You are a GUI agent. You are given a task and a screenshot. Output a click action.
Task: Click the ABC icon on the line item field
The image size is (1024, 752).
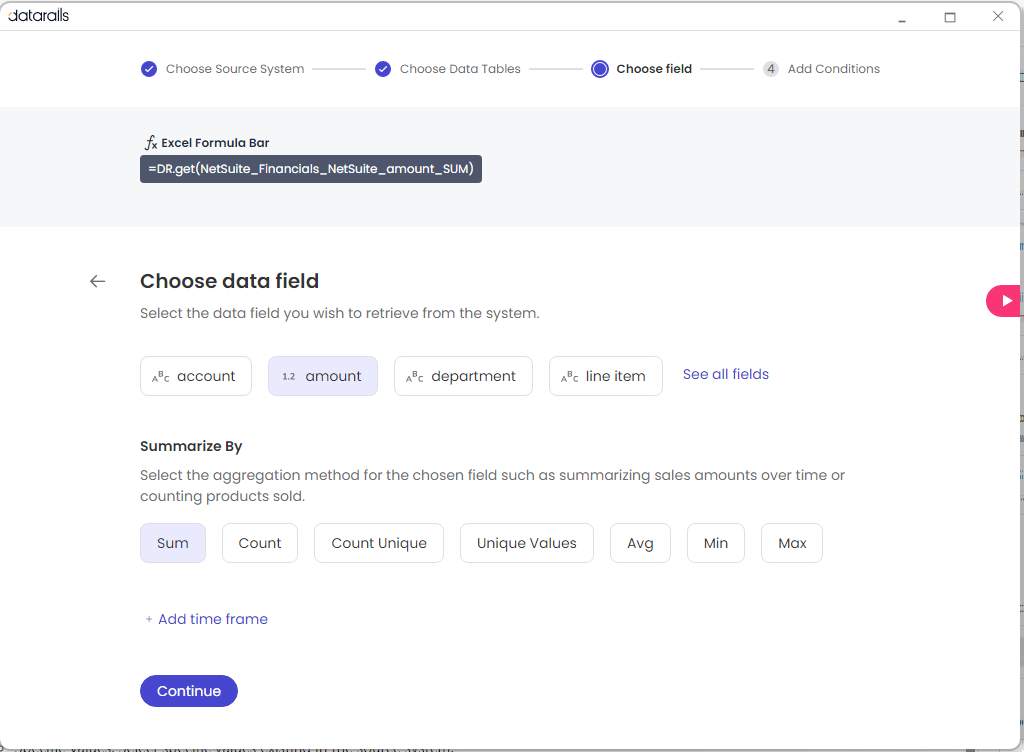tap(572, 375)
